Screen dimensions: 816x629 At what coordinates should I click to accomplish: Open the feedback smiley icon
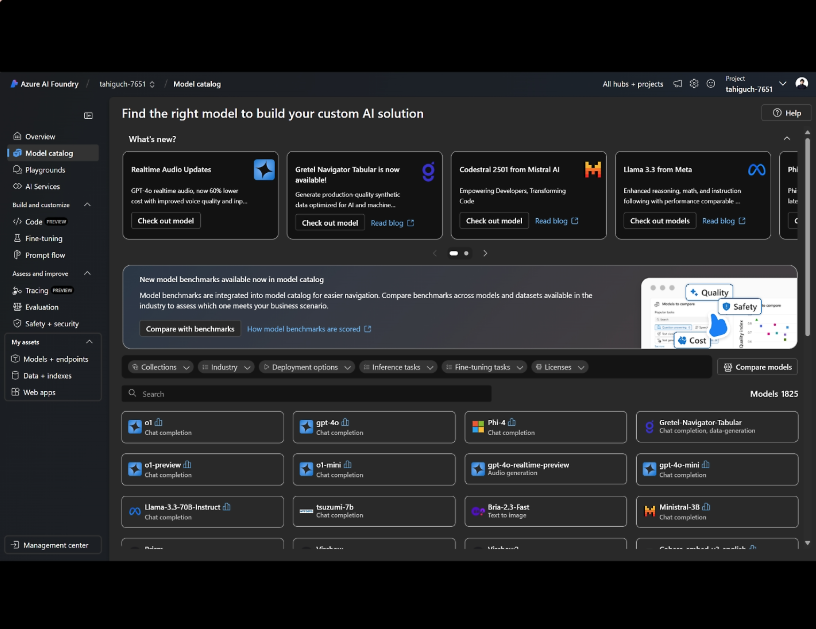click(x=710, y=84)
